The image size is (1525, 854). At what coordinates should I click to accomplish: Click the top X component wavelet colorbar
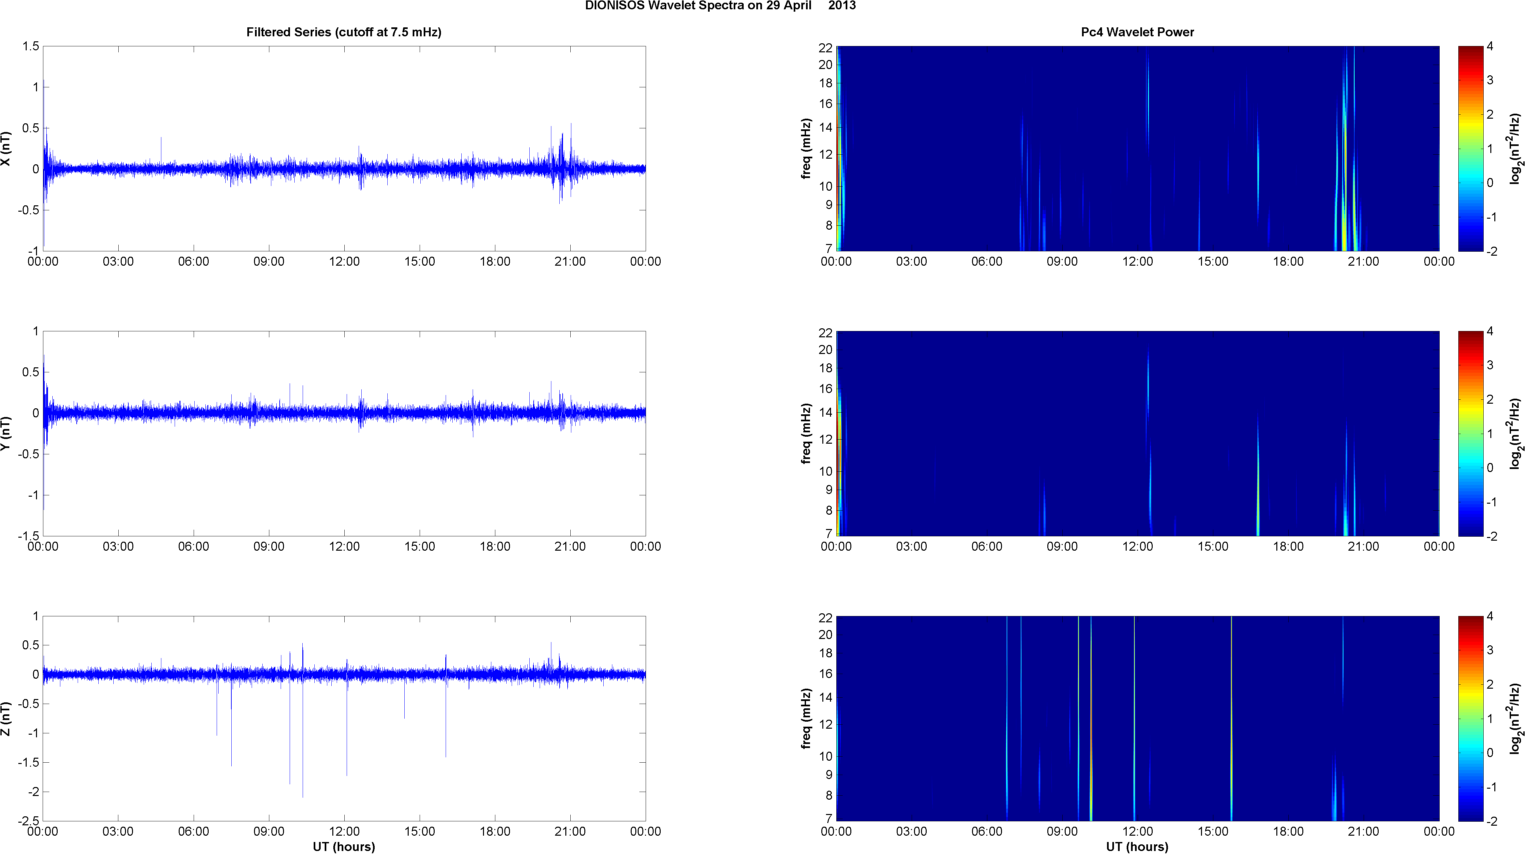[1470, 148]
